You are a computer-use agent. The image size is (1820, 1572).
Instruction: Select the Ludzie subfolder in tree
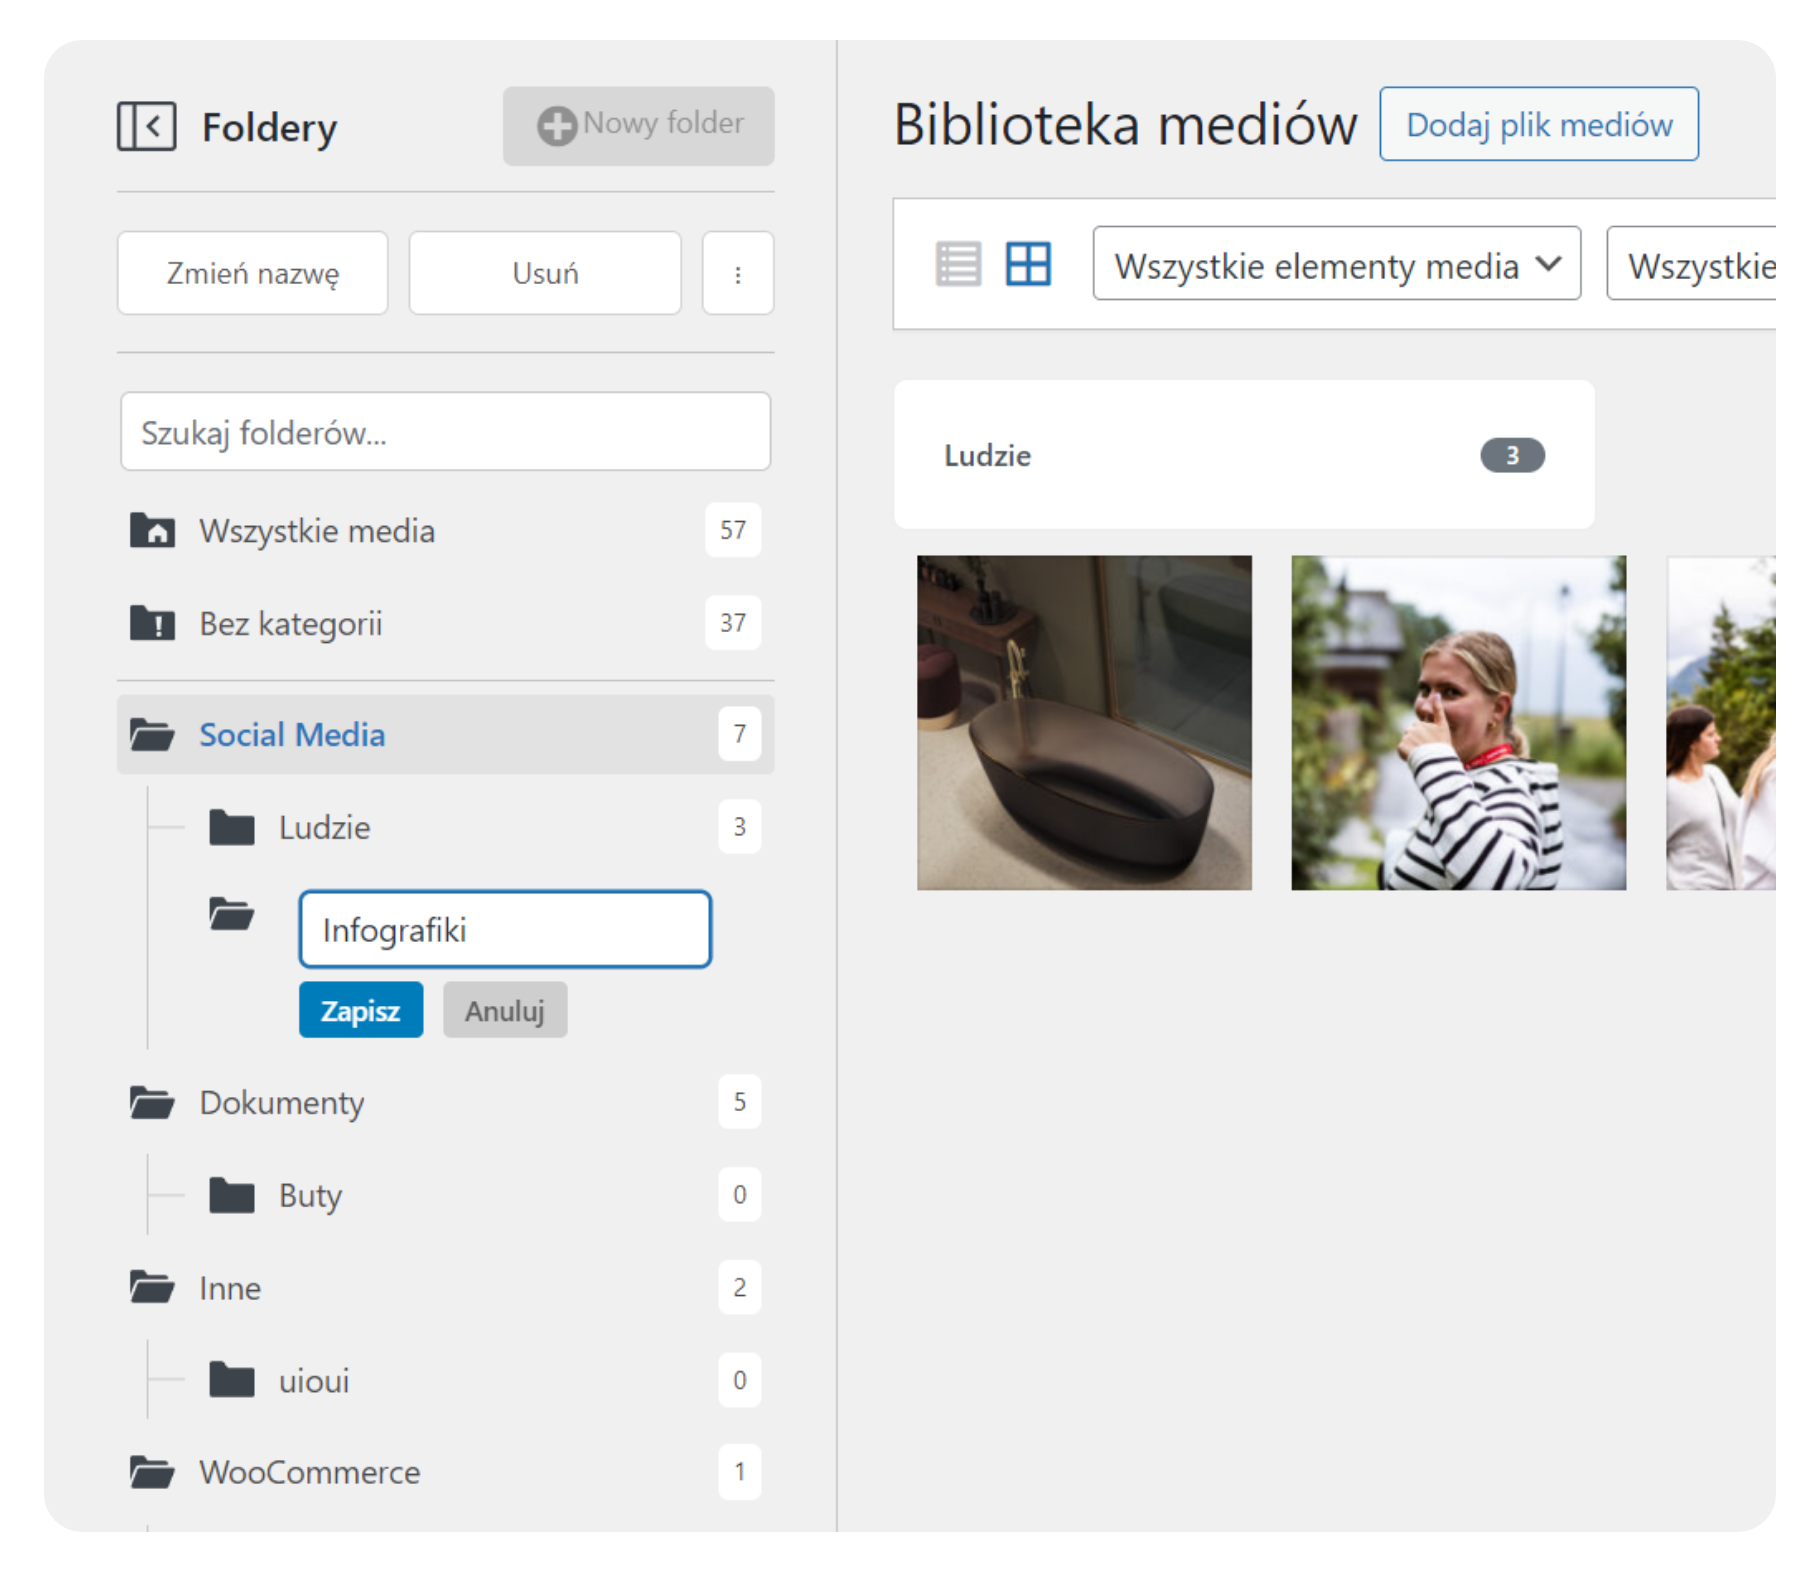325,828
